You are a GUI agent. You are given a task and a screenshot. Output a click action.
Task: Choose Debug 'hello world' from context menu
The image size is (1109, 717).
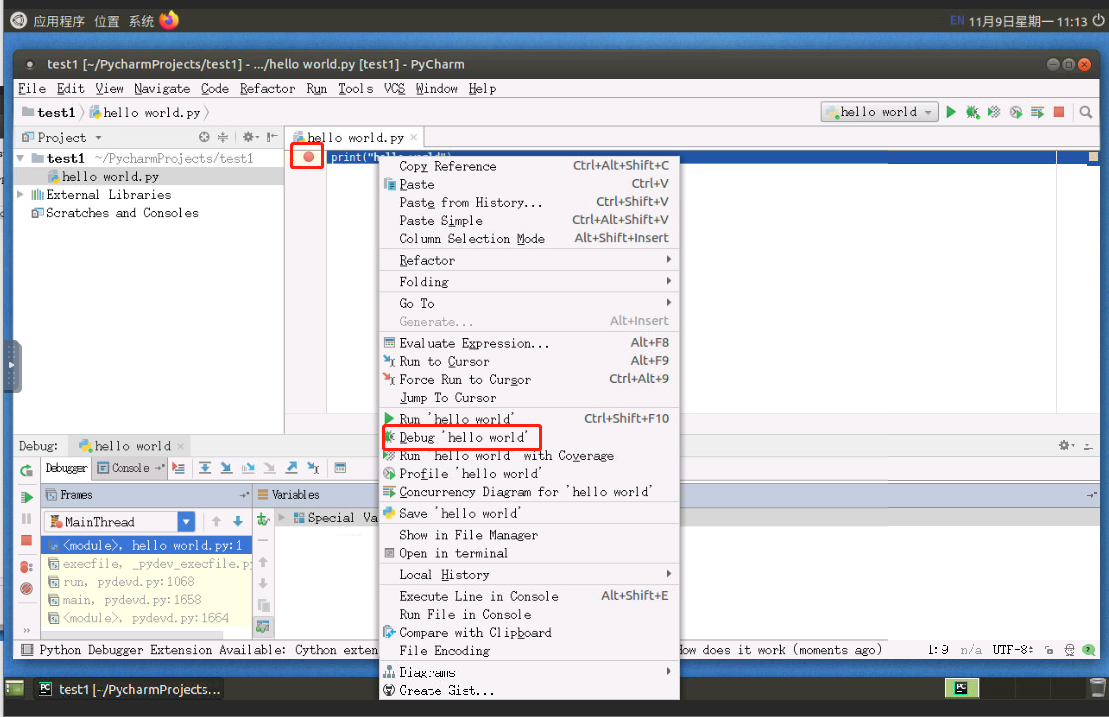[x=529, y=437]
